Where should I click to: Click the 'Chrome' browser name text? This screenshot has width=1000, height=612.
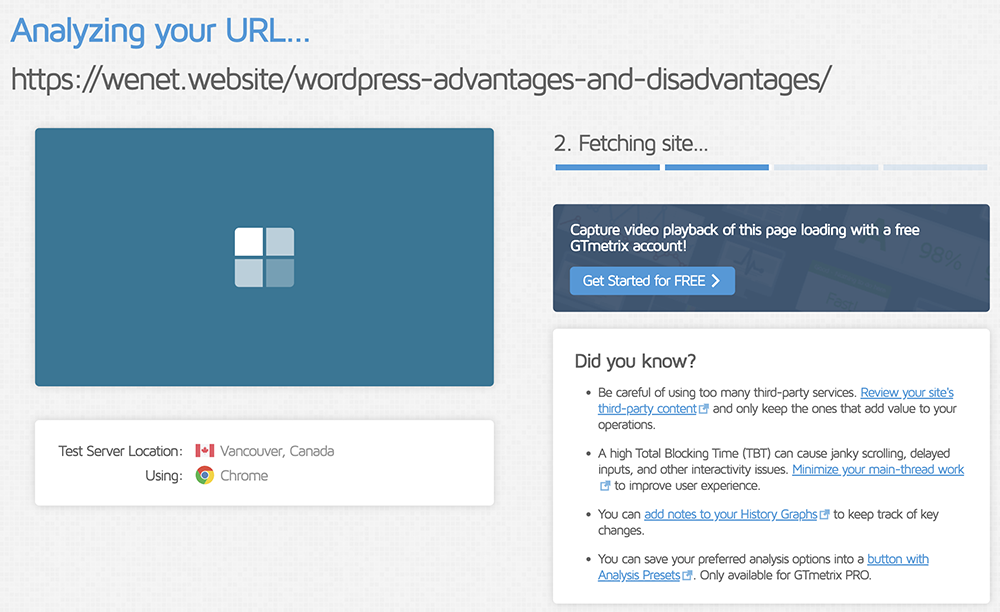click(244, 476)
